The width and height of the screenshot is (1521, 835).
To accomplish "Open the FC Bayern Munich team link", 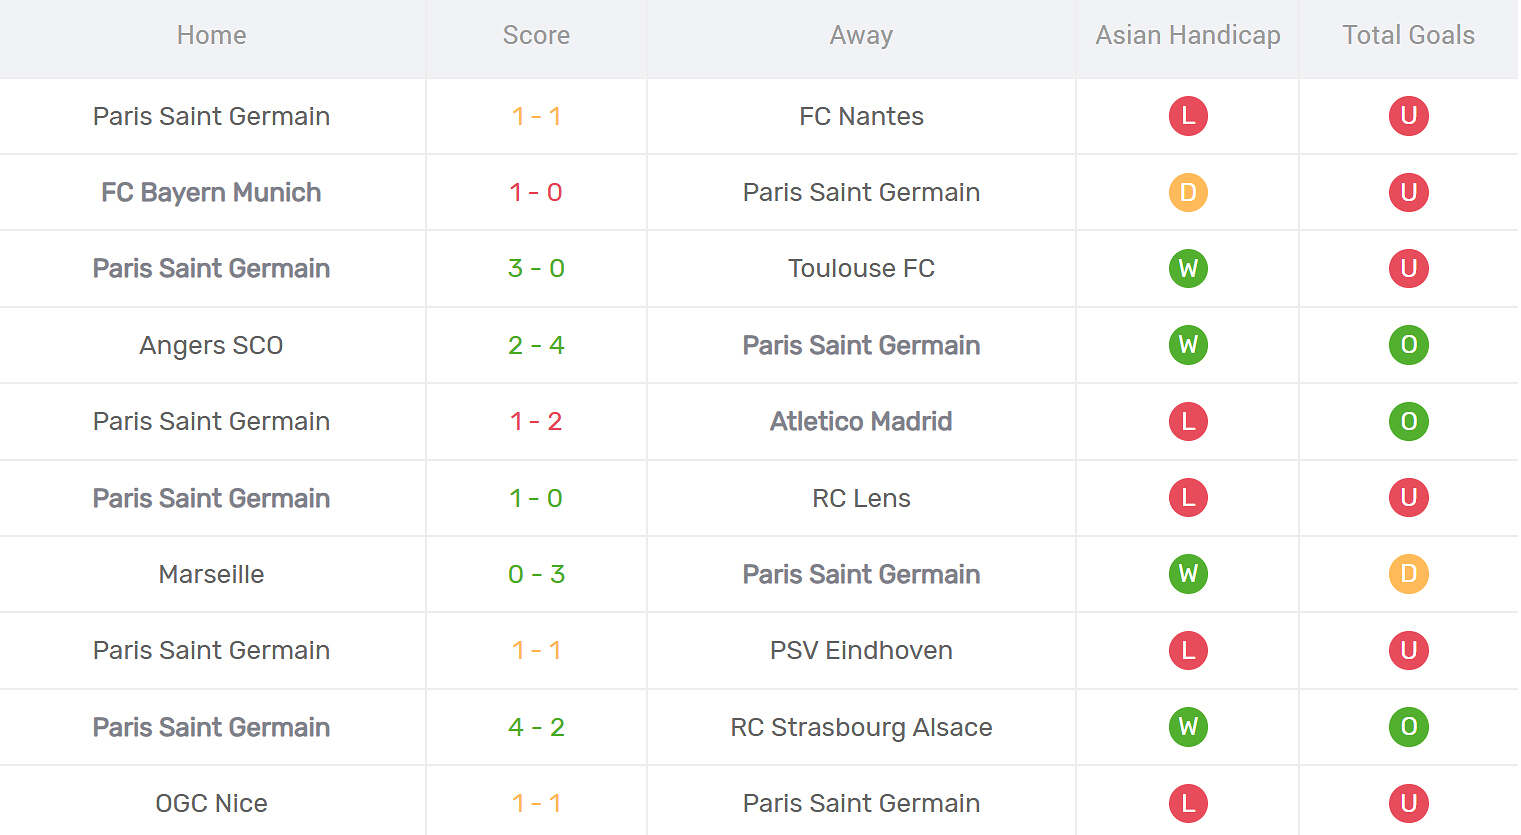I will (x=211, y=192).
